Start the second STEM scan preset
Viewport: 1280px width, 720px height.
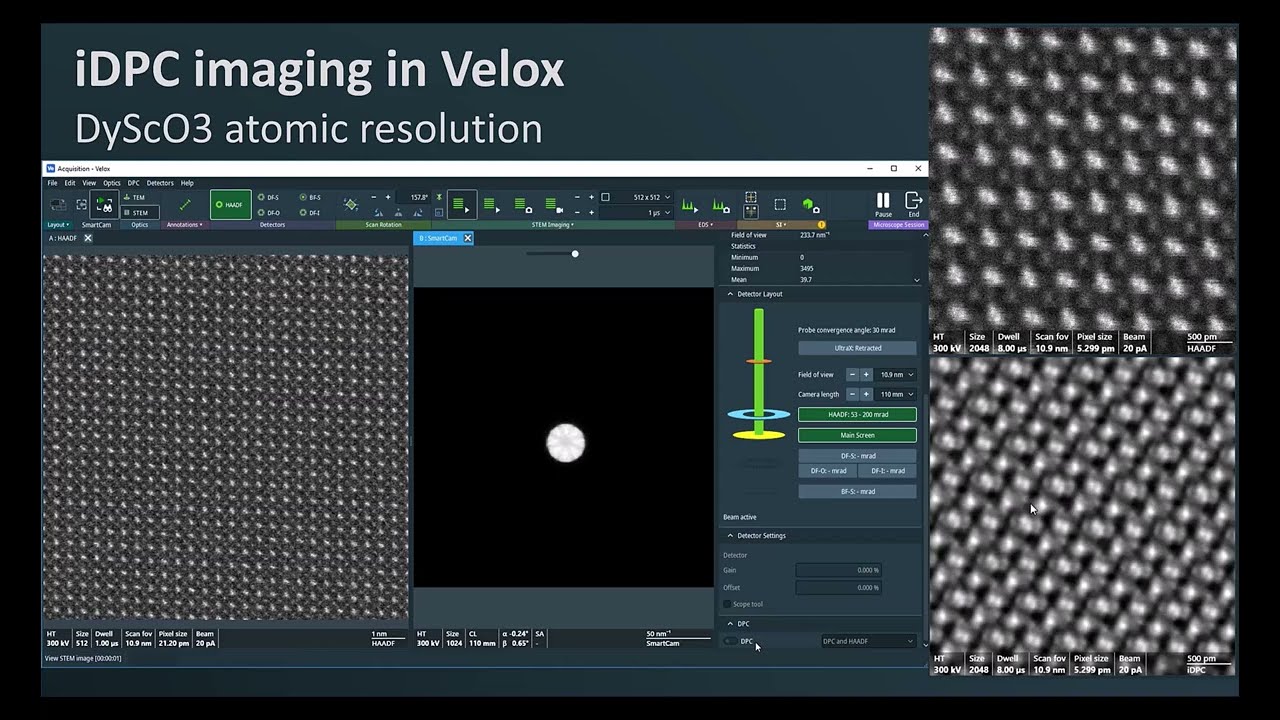(491, 205)
